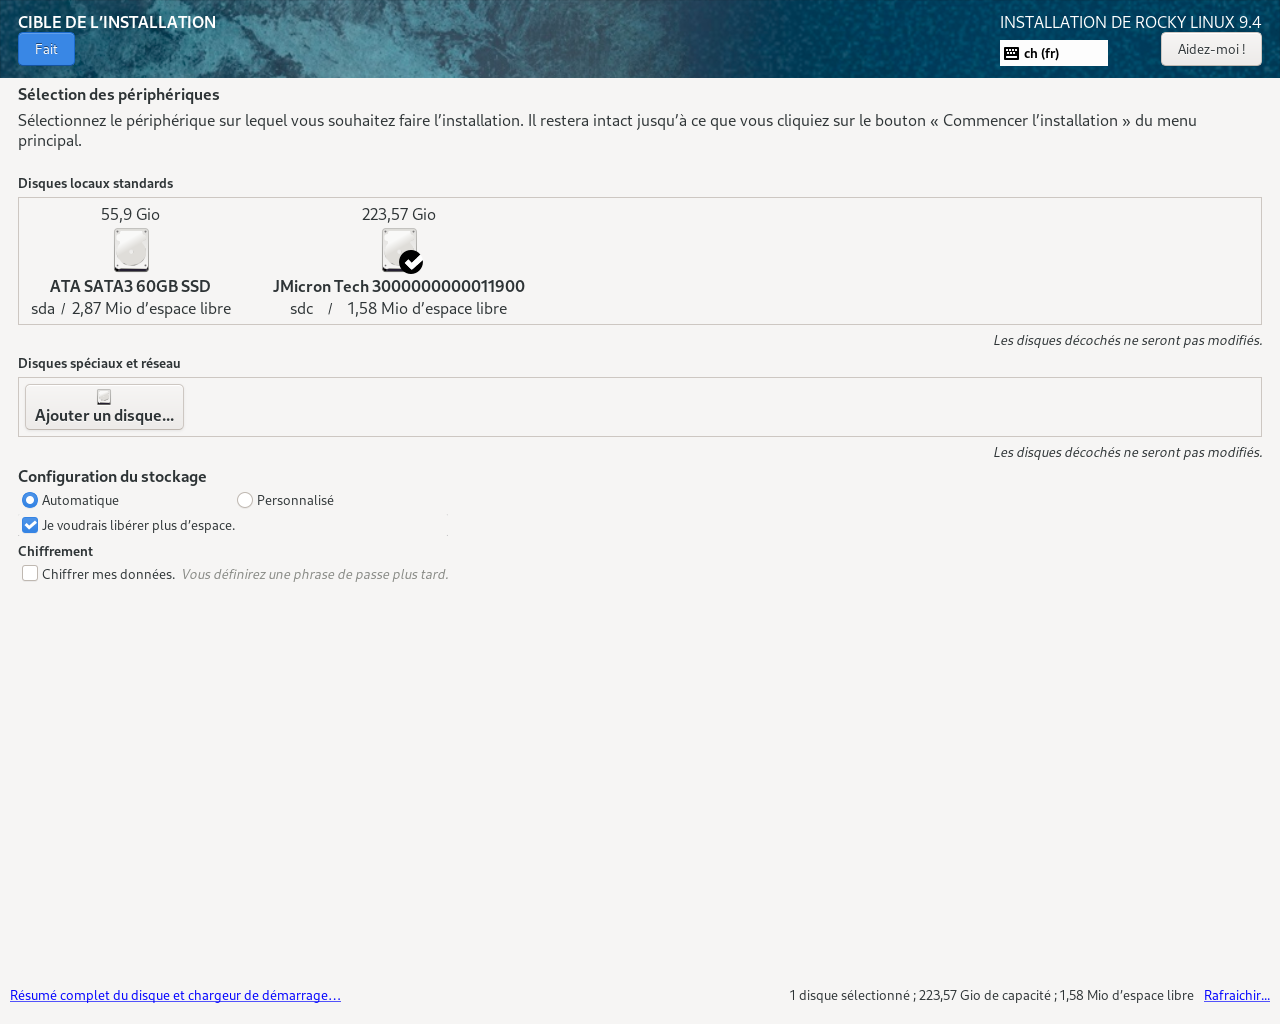Open Résumé complet du disque link
This screenshot has width=1280, height=1024.
pos(175,995)
